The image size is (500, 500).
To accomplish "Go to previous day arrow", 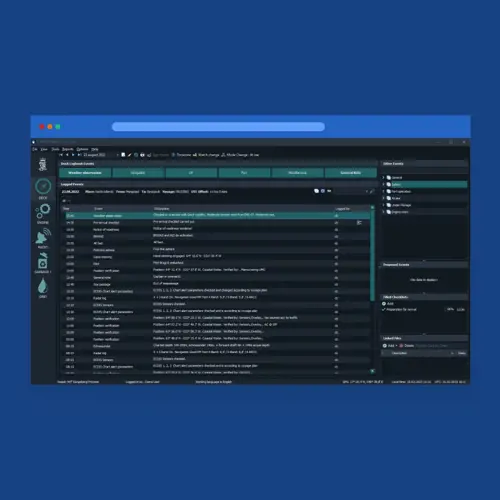I will pos(67,155).
